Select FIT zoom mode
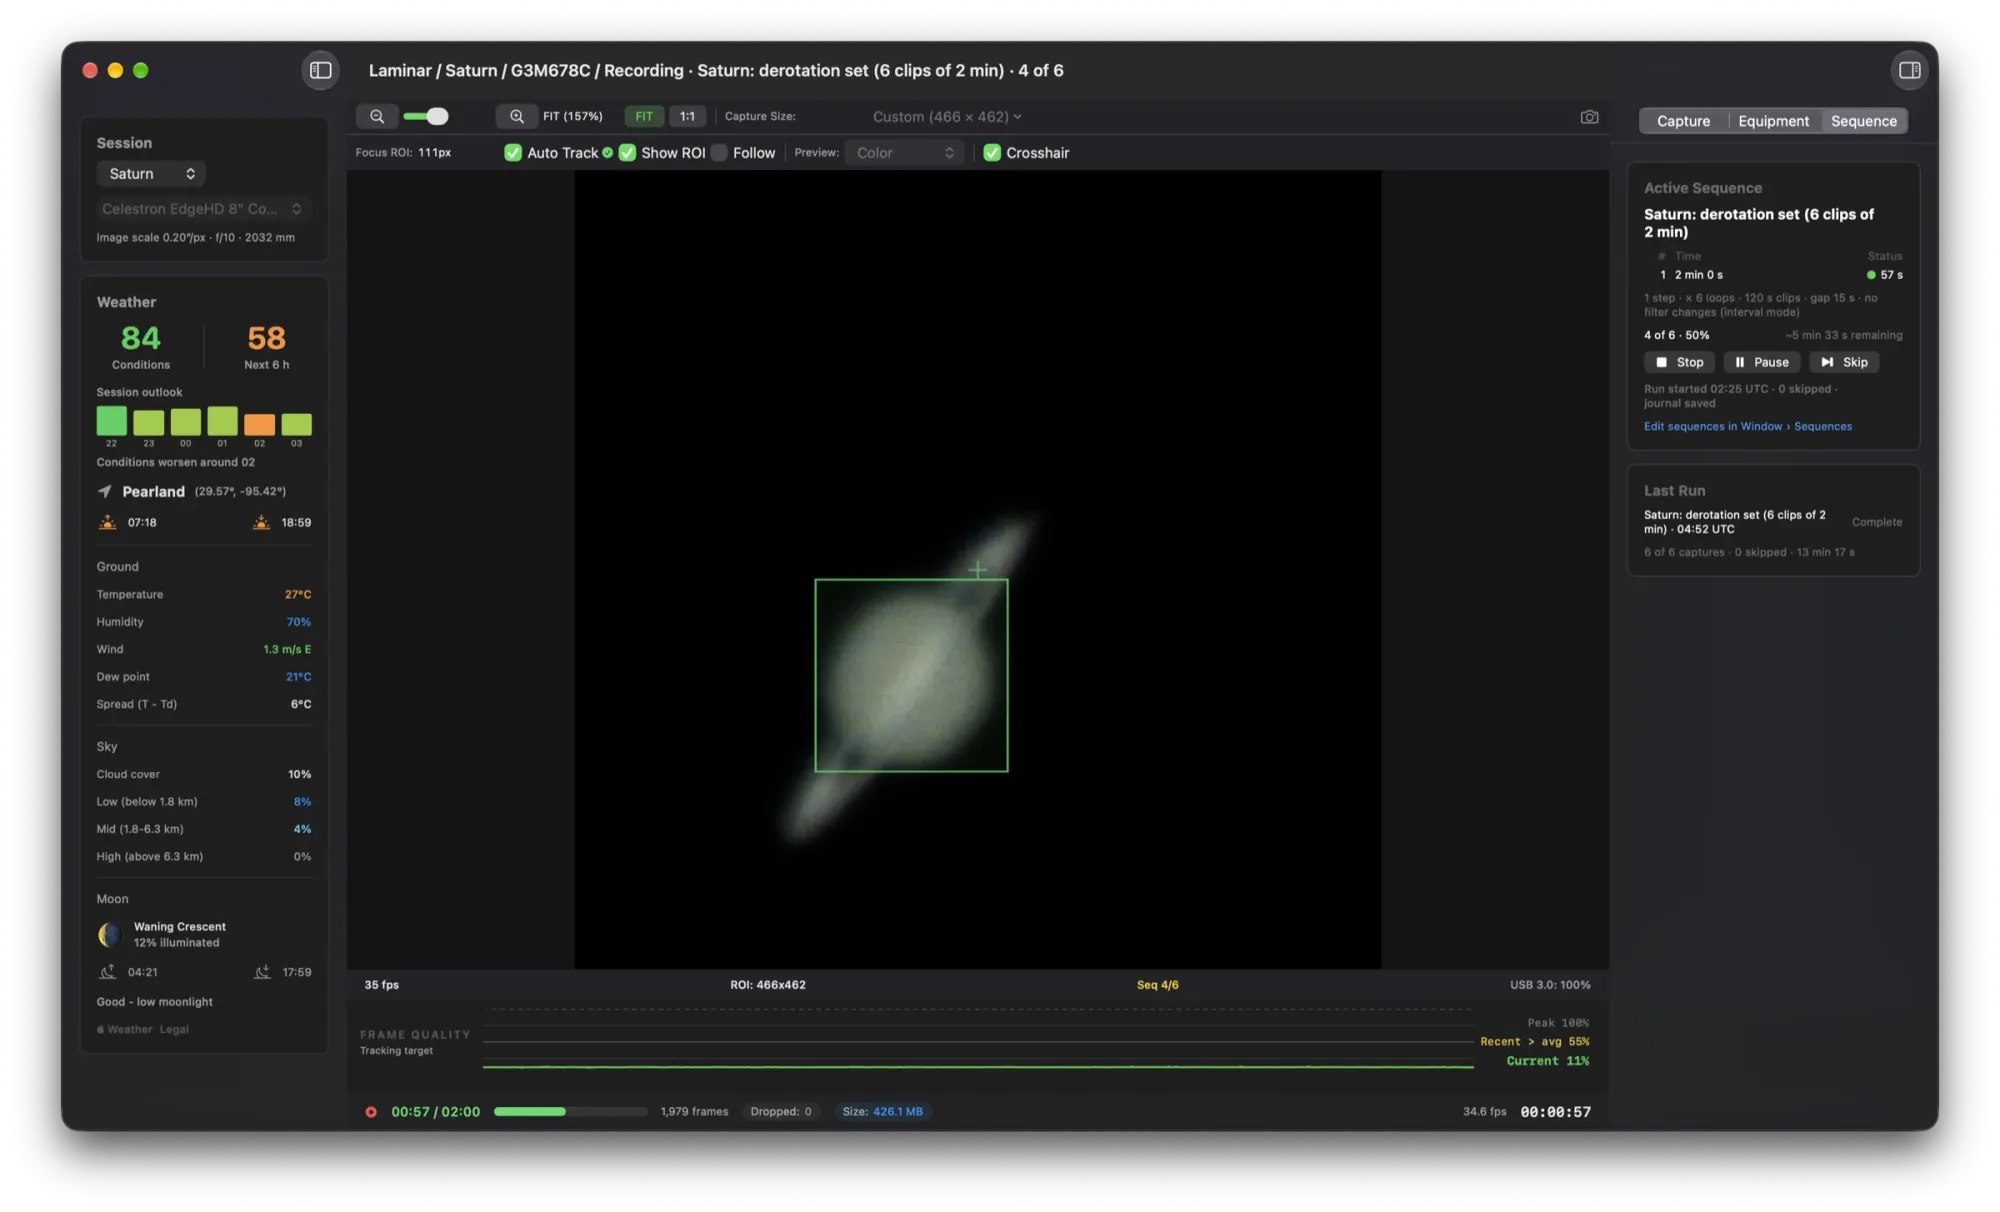The width and height of the screenshot is (2000, 1212). click(x=644, y=116)
